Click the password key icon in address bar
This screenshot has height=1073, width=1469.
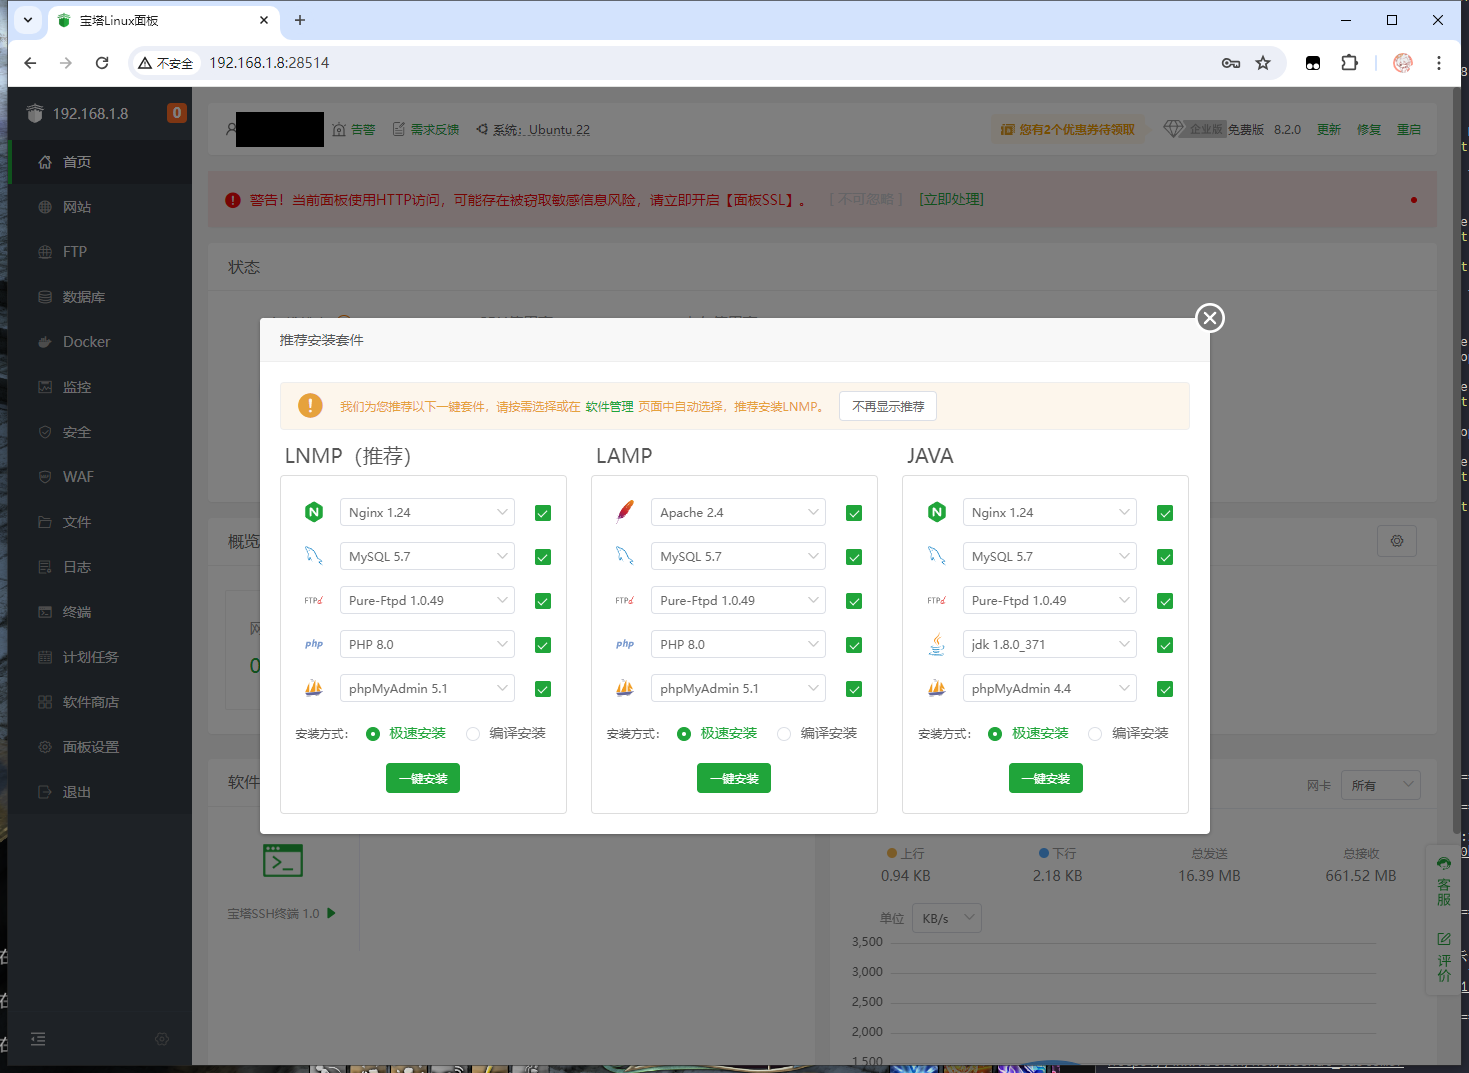(1231, 63)
